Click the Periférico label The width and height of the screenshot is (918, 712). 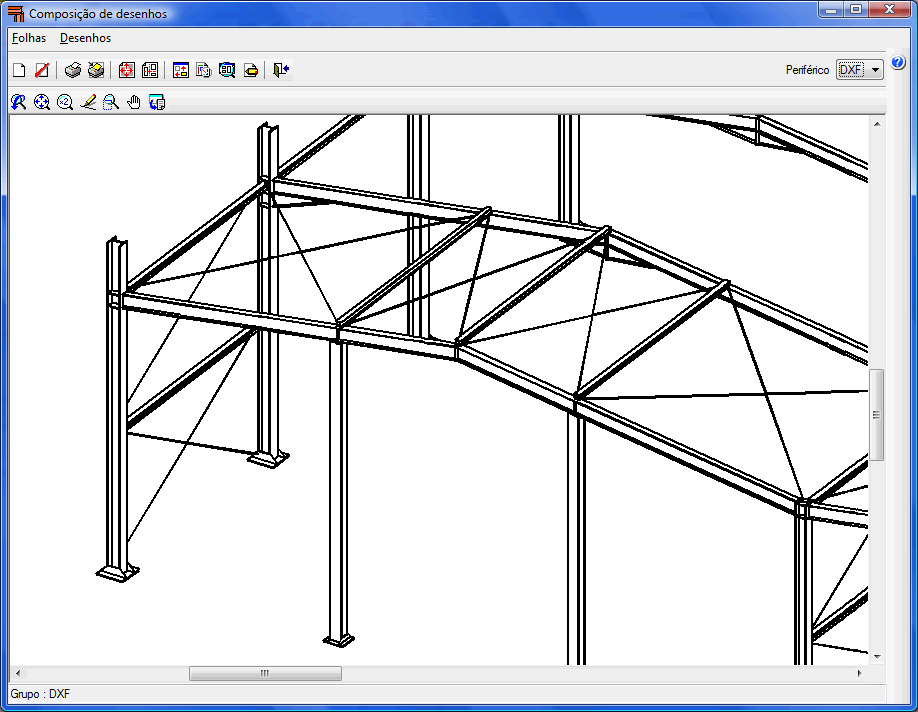click(x=807, y=70)
